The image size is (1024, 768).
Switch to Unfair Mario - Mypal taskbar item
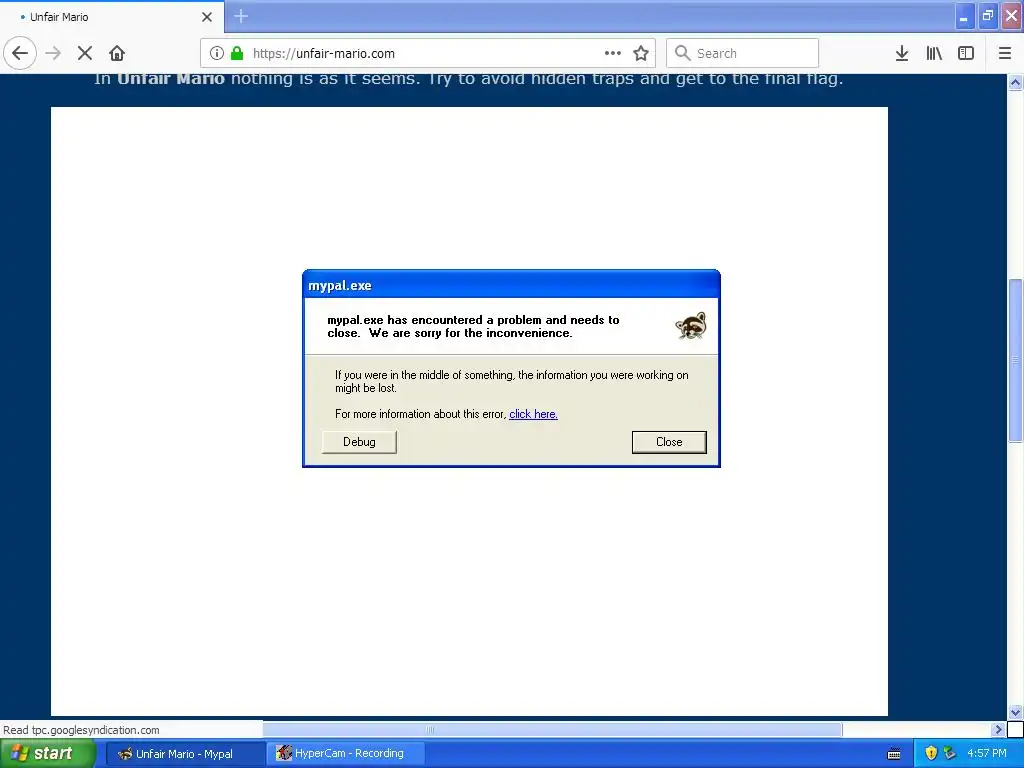(x=185, y=754)
